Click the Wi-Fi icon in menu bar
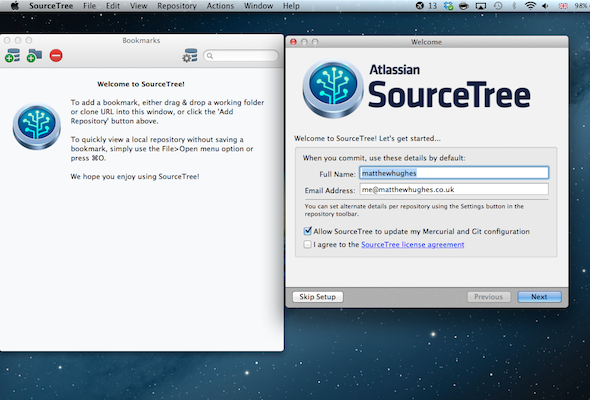 pos(530,6)
